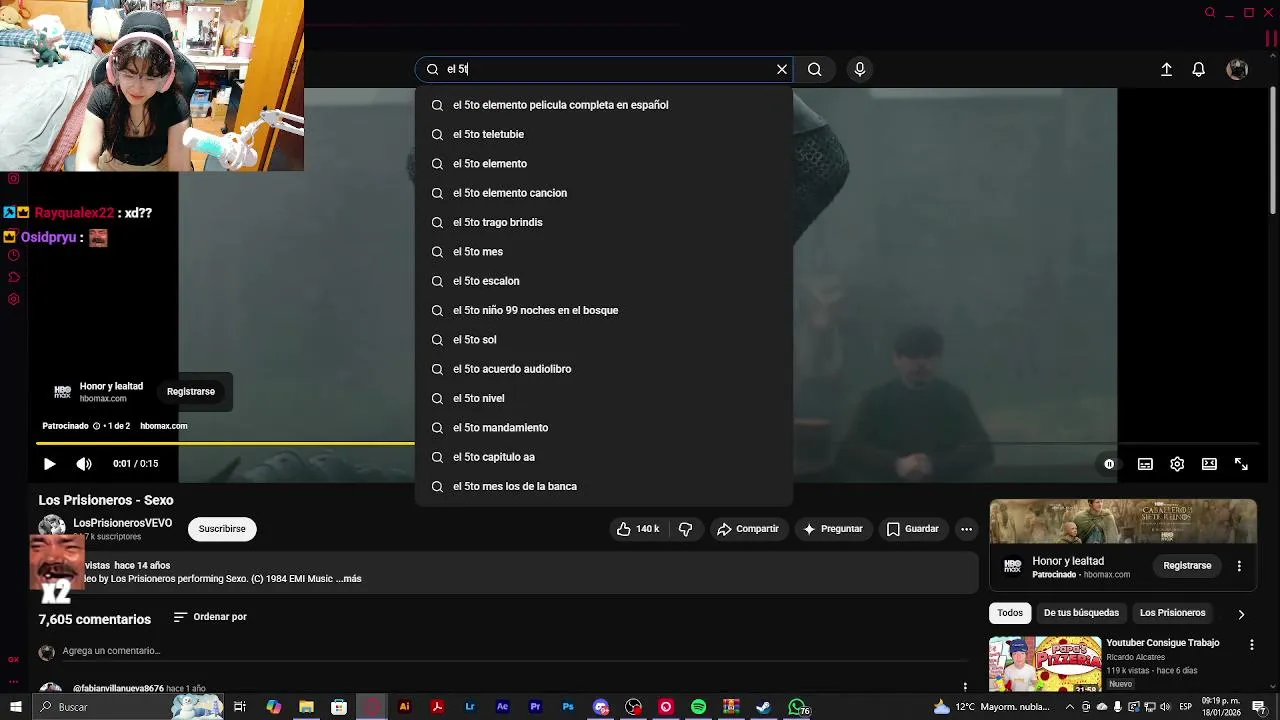Open the 'Ordenar por' comment sorting menu
The width and height of the screenshot is (1280, 720).
pos(210,617)
